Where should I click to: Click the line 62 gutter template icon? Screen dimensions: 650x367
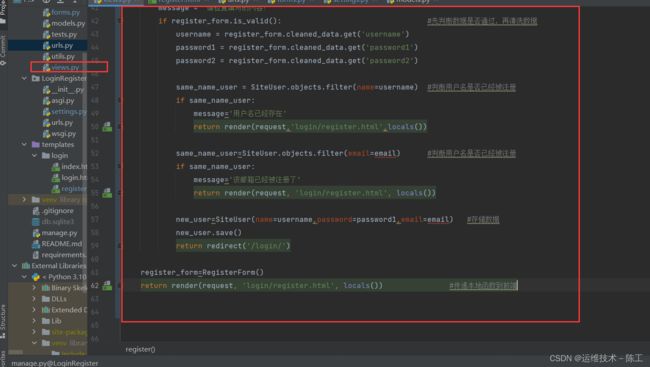107,285
